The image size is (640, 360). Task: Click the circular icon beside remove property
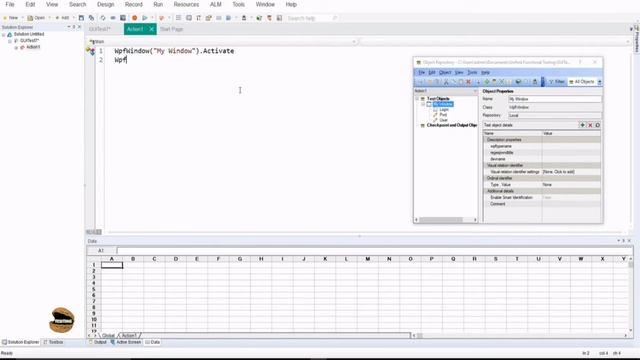pyautogui.click(x=598, y=125)
